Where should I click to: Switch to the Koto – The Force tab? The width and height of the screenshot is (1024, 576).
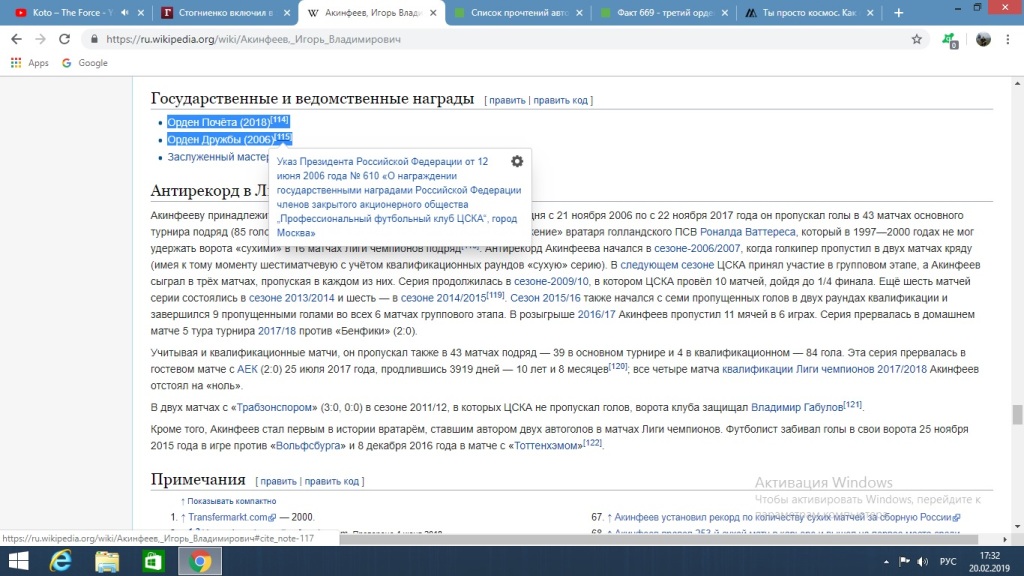[x=72, y=12]
